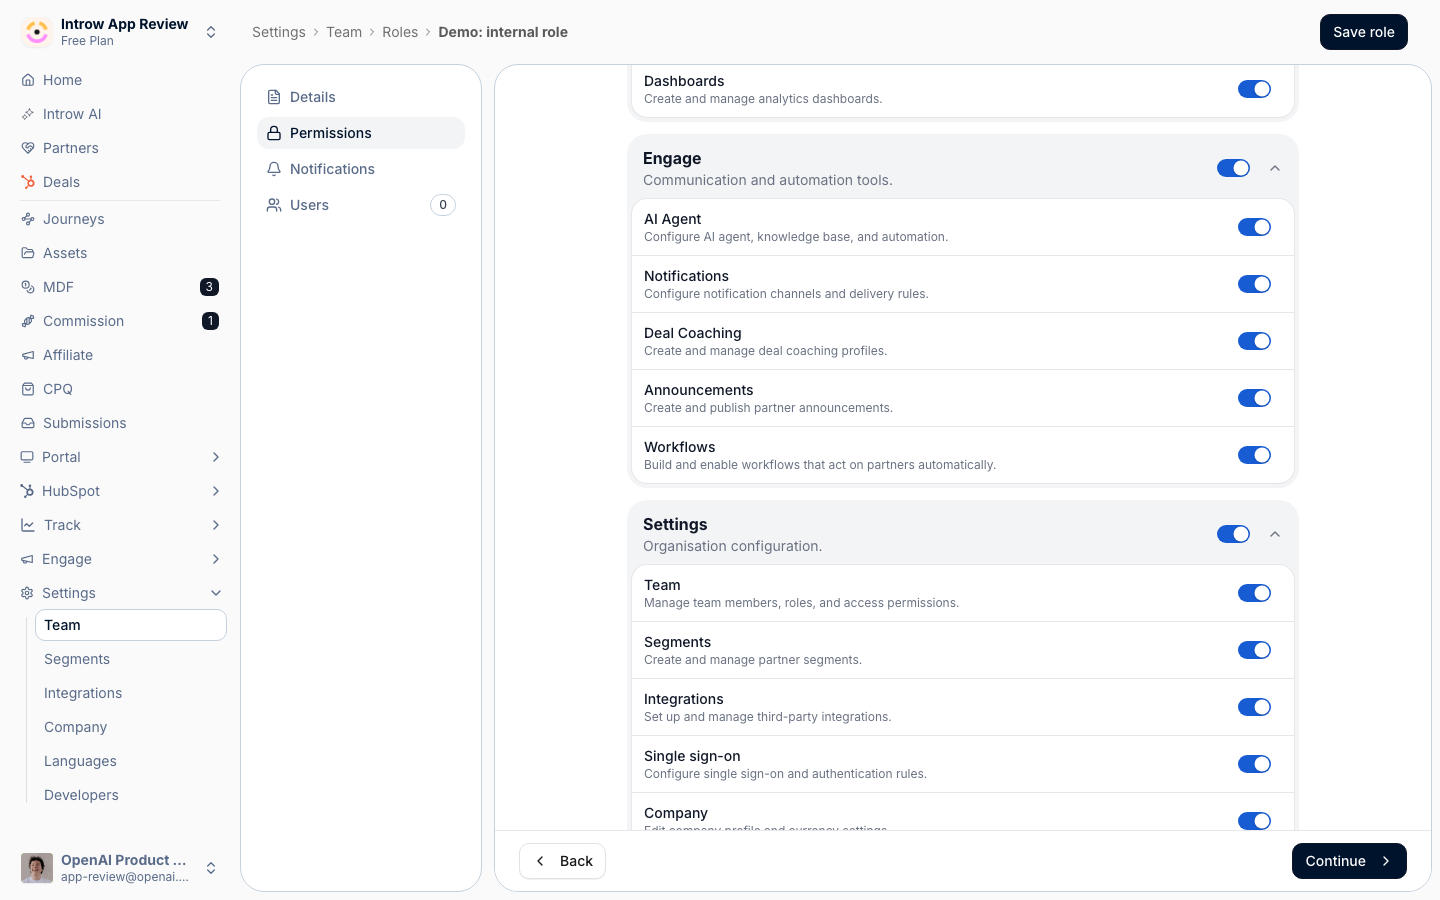Viewport: 1440px width, 900px height.
Task: Click the Roles breadcrumb link
Action: [x=400, y=32]
